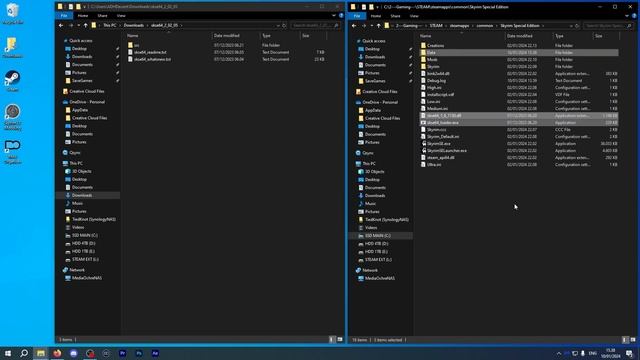Click the clock in the taskbar
This screenshot has height=360, width=640.
(611, 353)
